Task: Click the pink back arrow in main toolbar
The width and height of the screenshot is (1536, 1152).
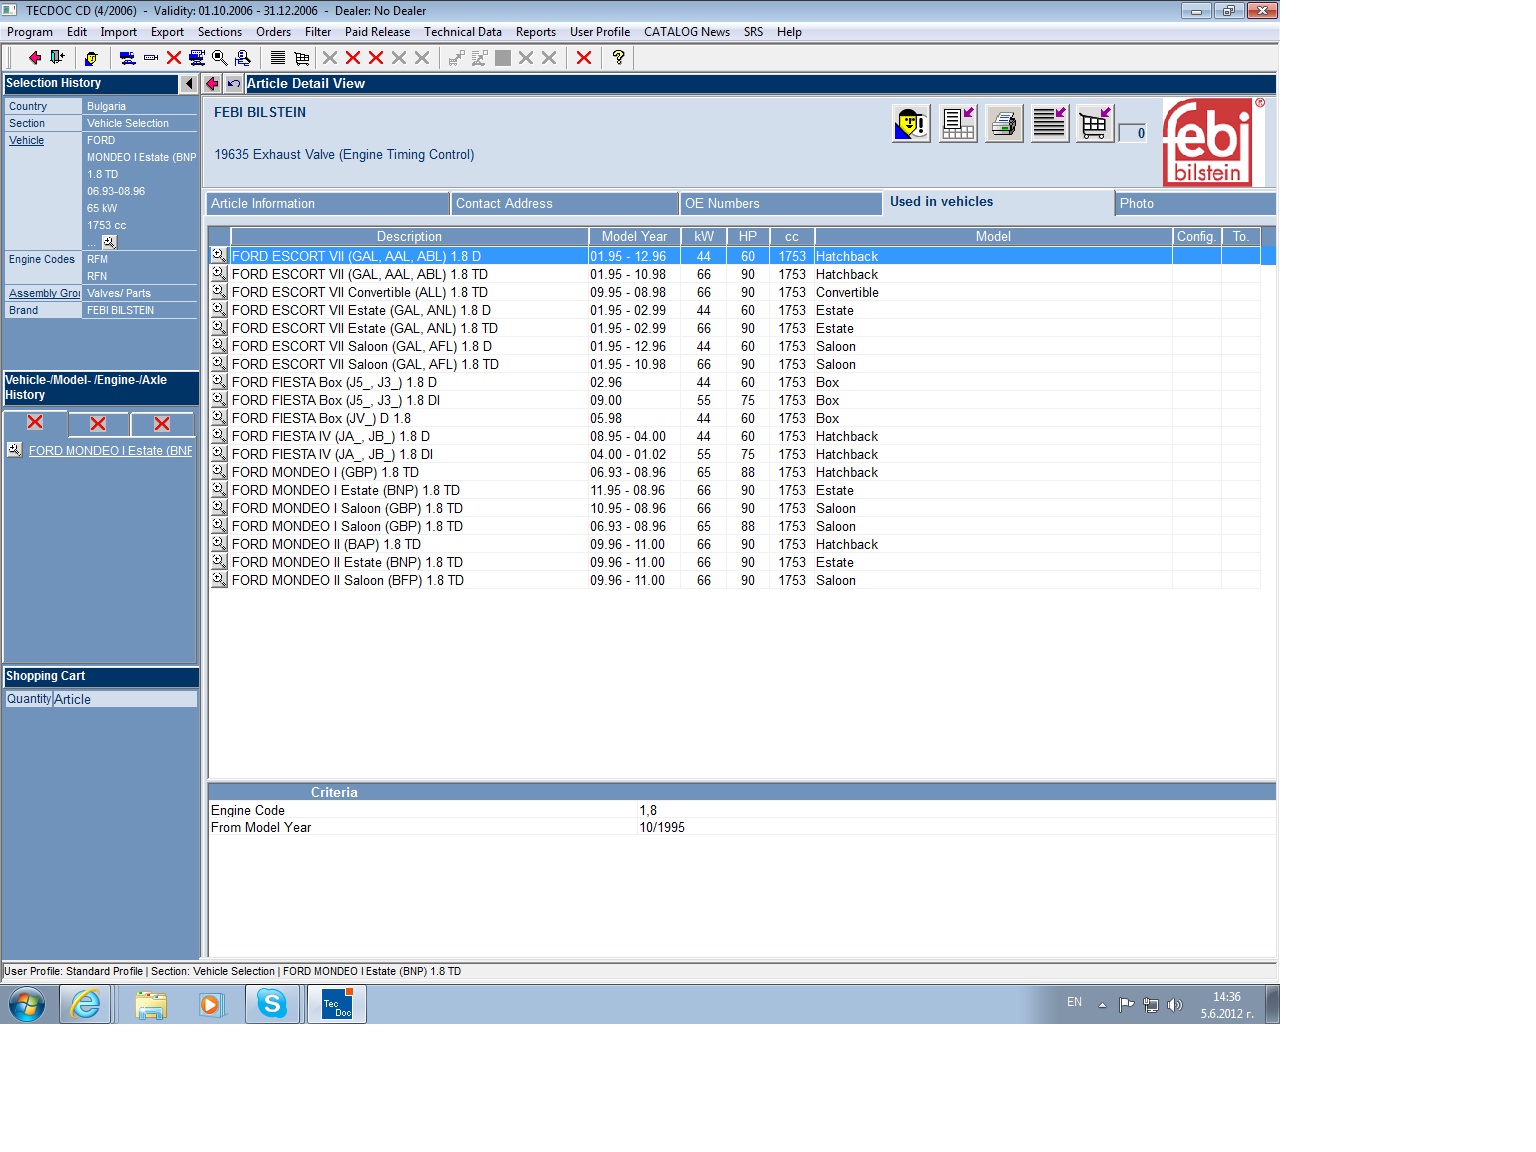Action: 34,58
